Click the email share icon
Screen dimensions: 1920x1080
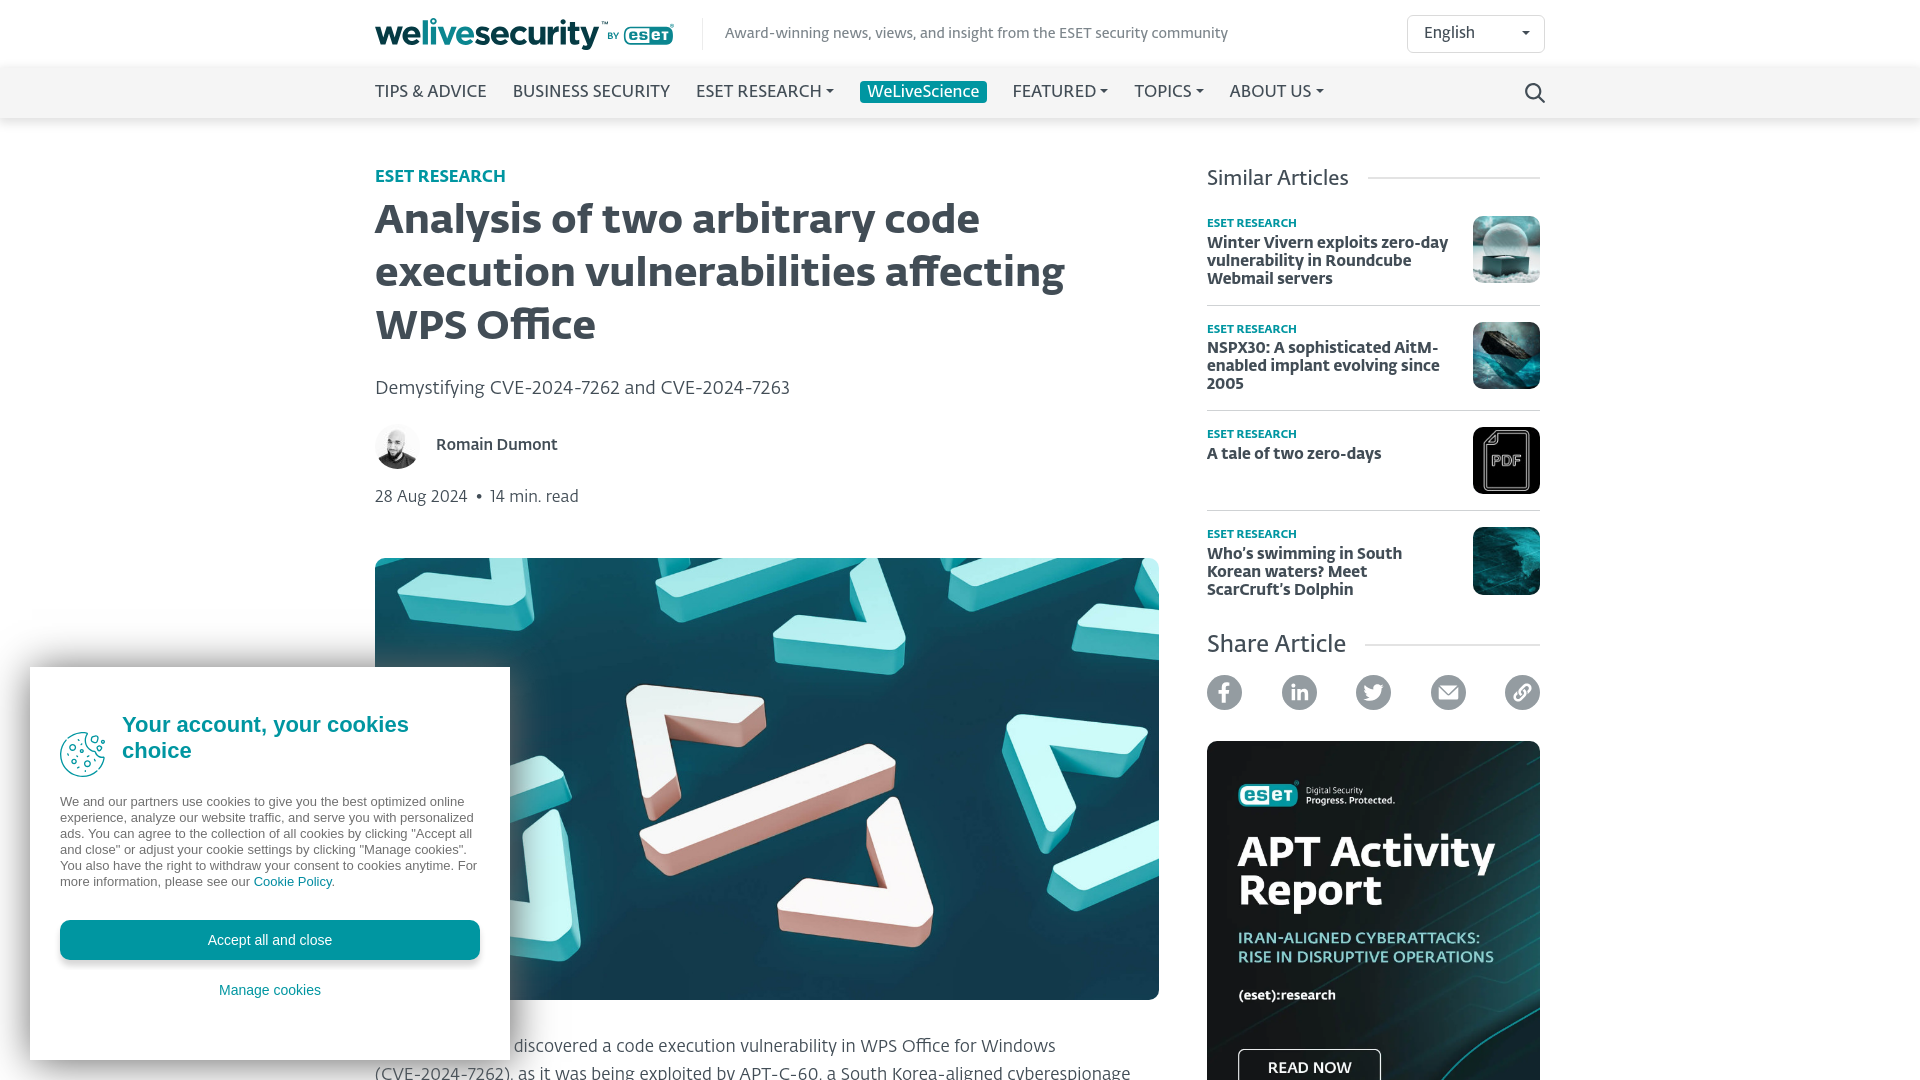click(1448, 692)
